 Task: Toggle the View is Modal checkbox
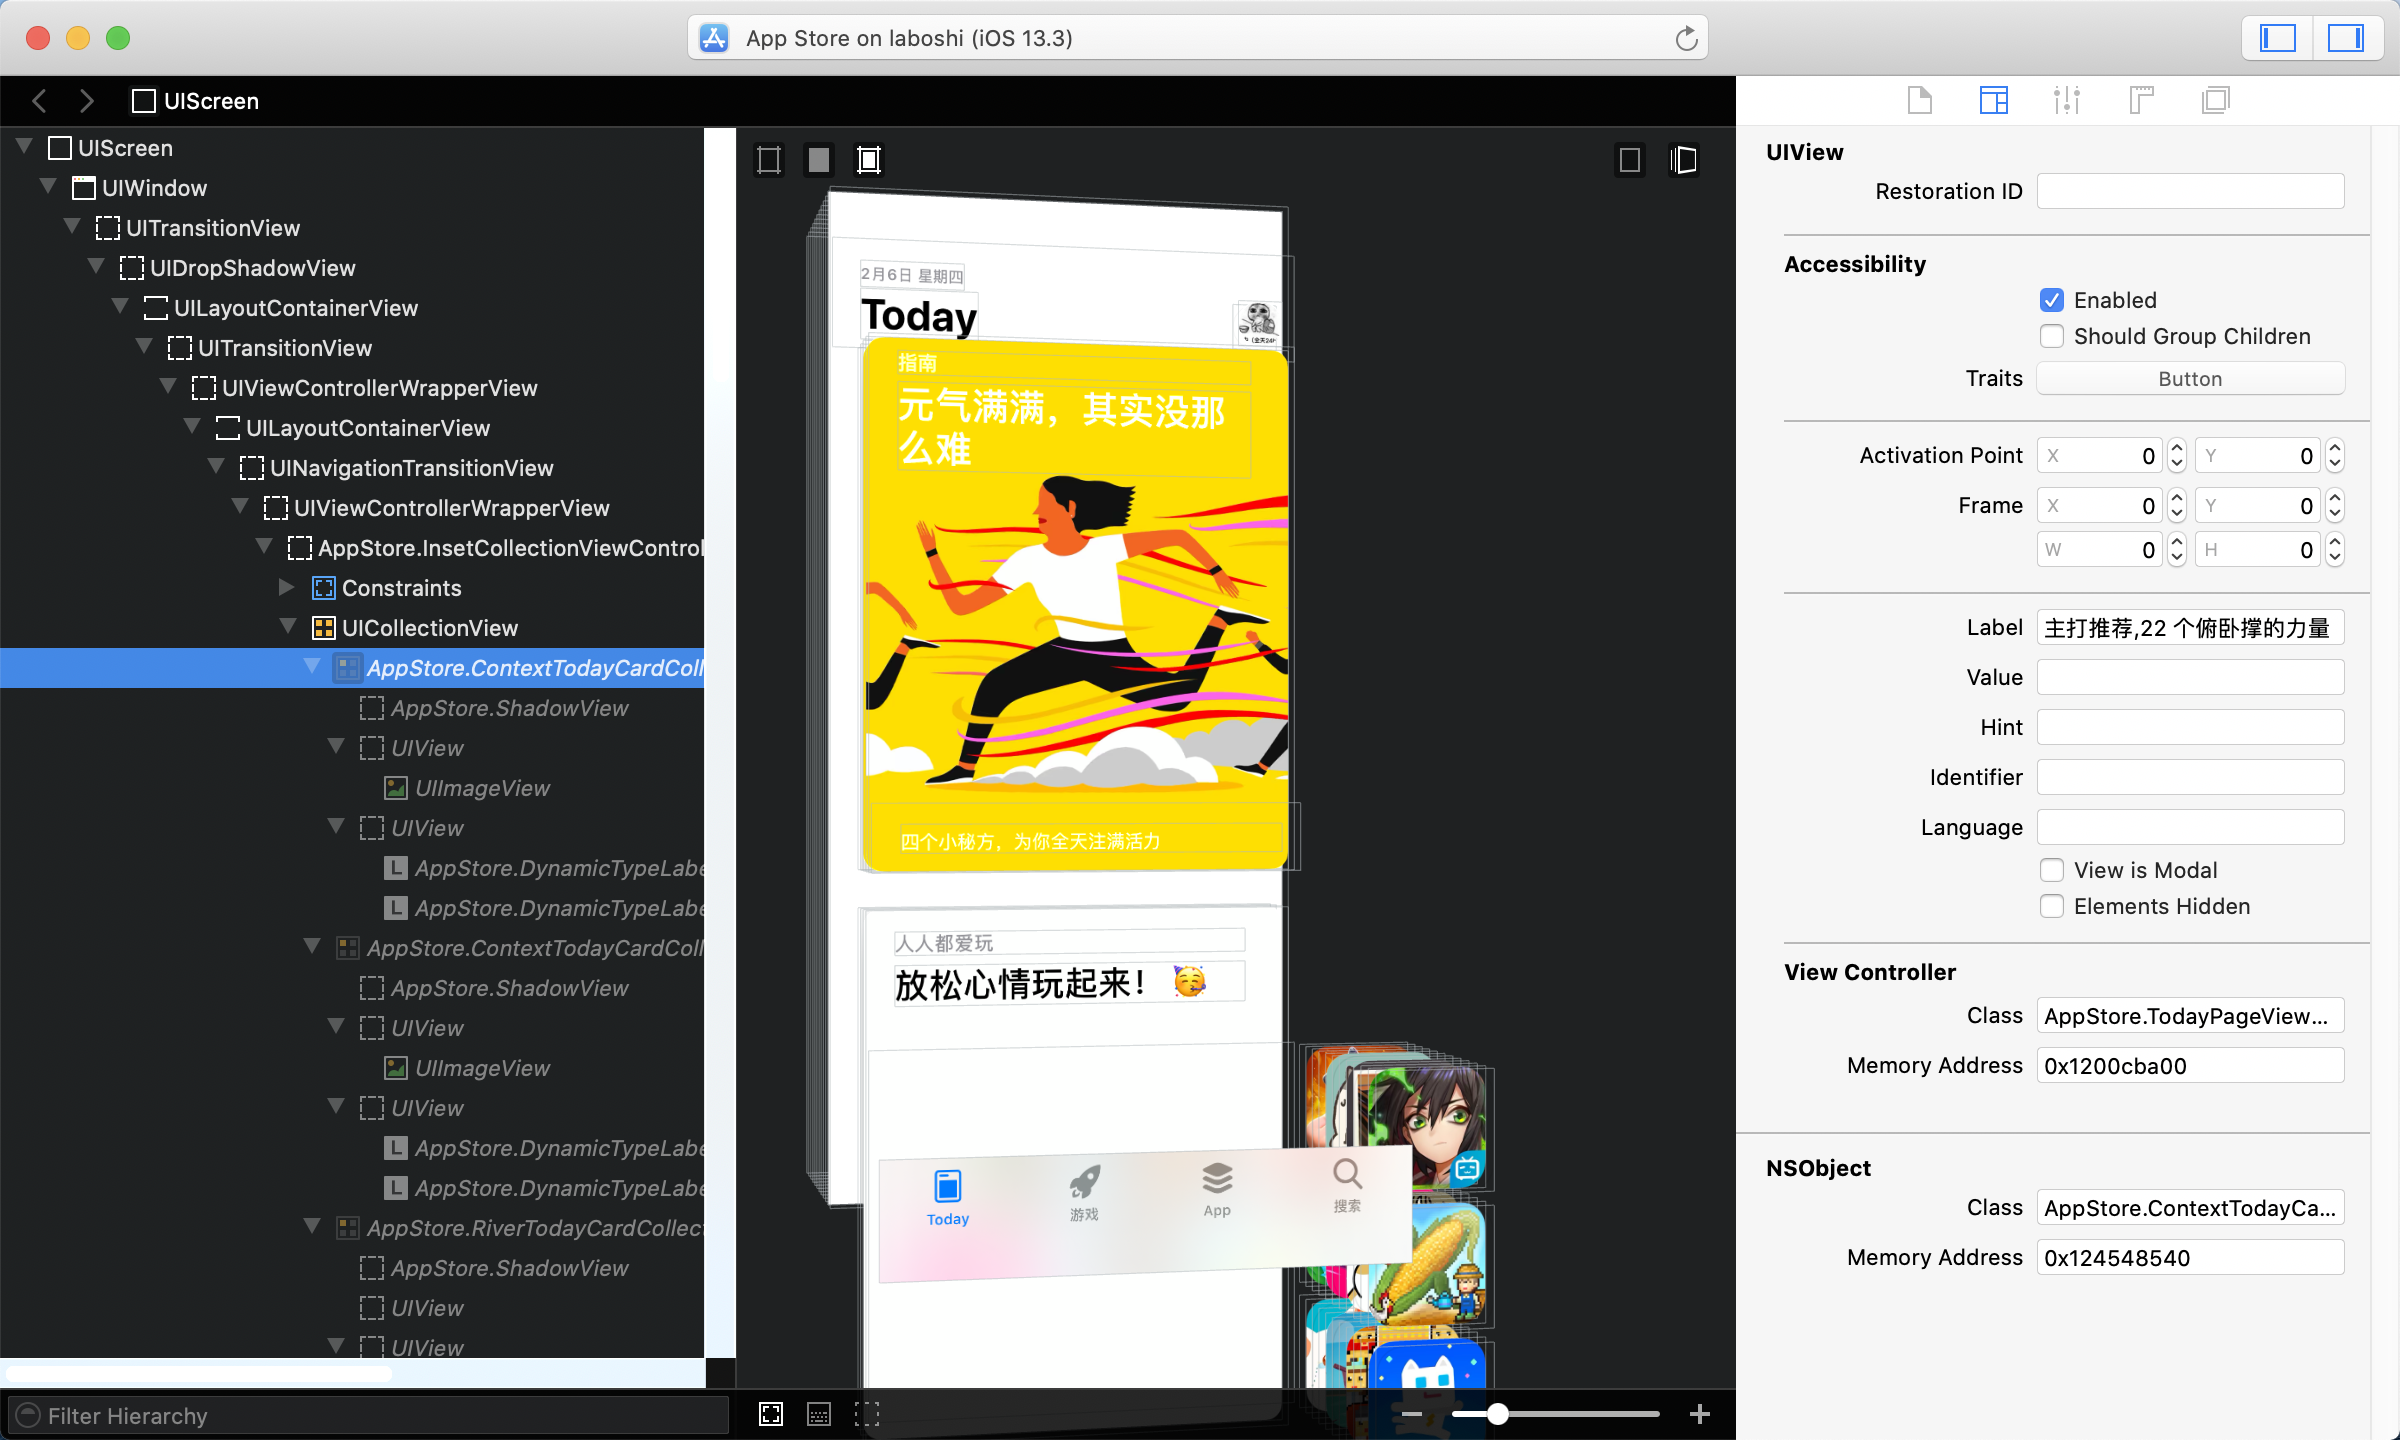click(x=2051, y=870)
